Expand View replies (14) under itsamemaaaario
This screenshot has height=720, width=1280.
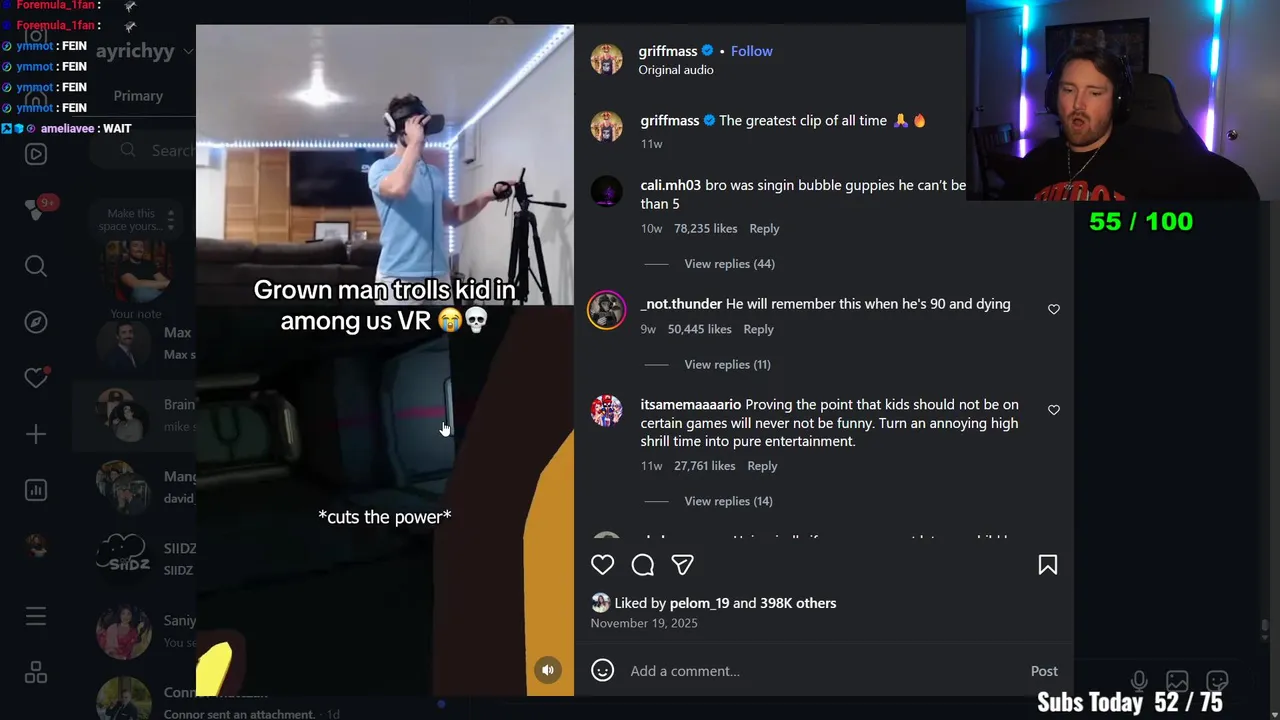pyautogui.click(x=728, y=501)
